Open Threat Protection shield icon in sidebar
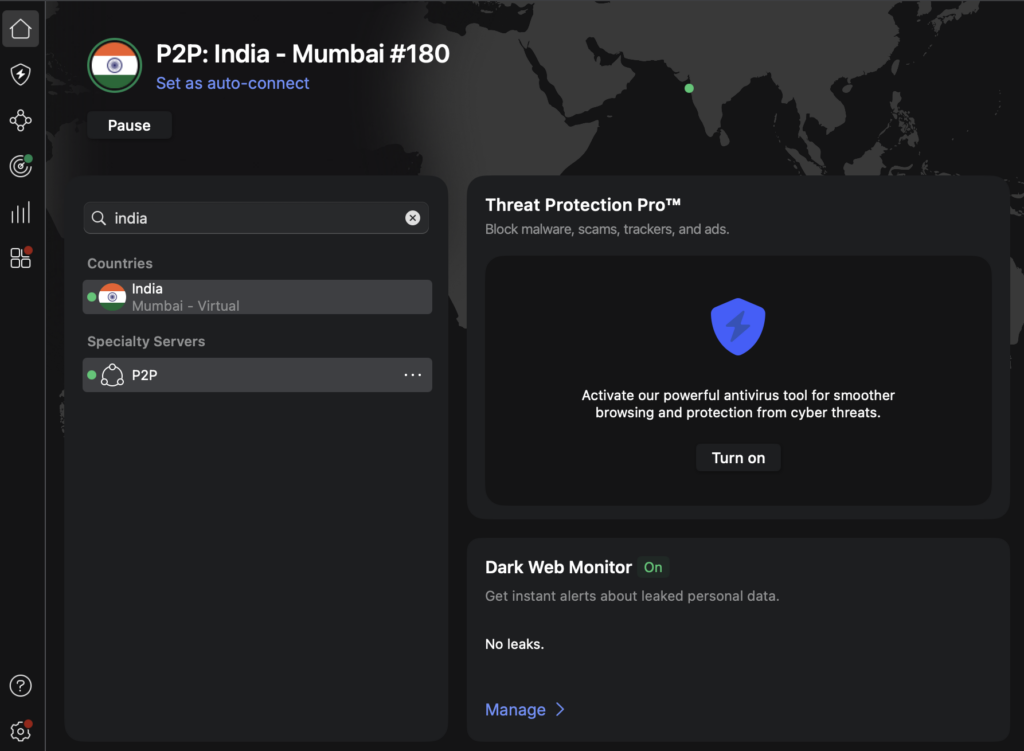The height and width of the screenshot is (751, 1024). point(20,74)
